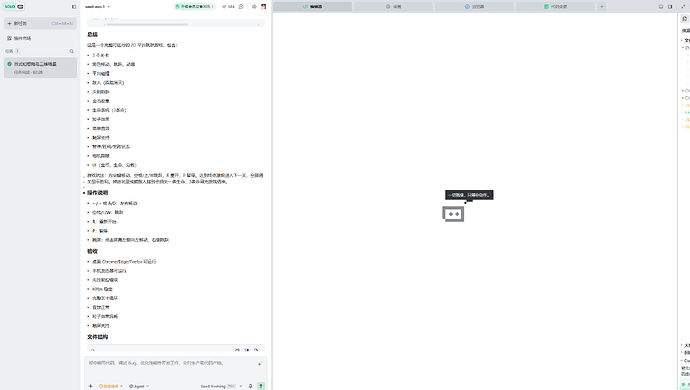690x390 pixels.
Task: Click the robot face icon in the canvas
Action: point(453,214)
